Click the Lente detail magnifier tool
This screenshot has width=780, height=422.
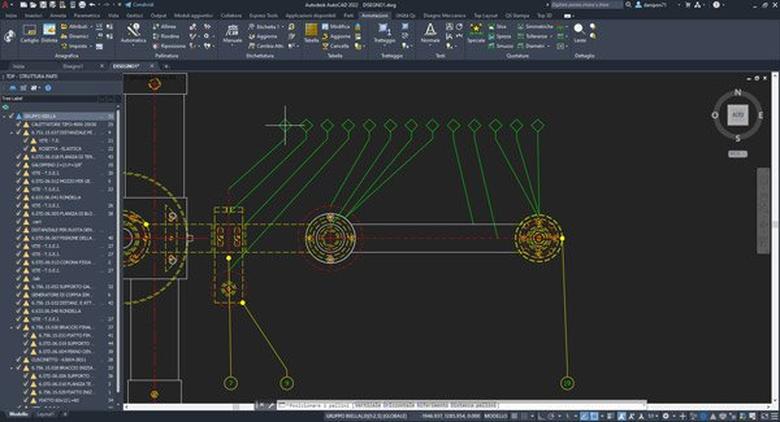tap(580, 34)
